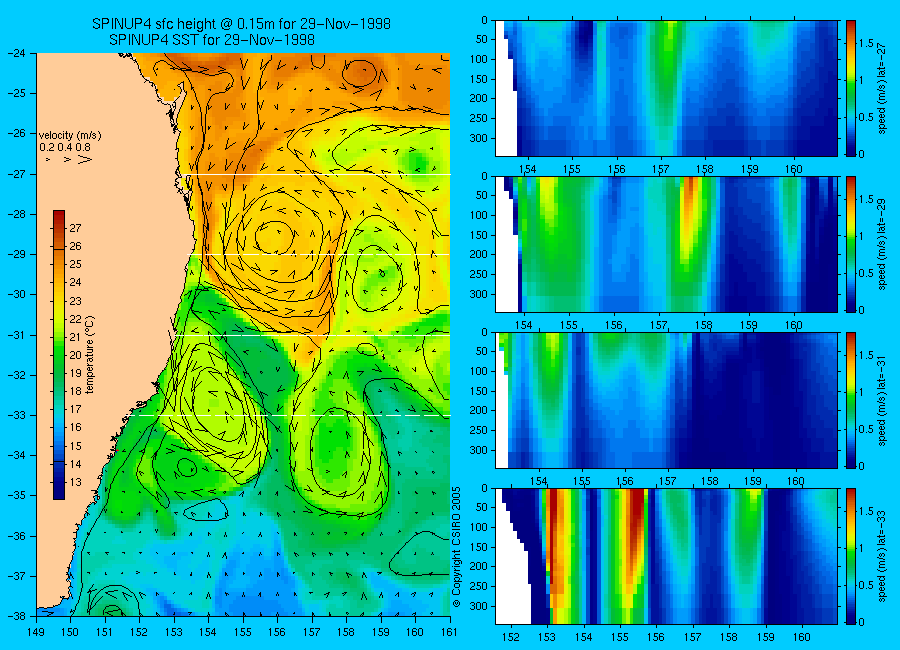Viewport: 900px width, 650px height.
Task: Click the 20 tick on the temperature color bar
Action: pyautogui.click(x=75, y=355)
